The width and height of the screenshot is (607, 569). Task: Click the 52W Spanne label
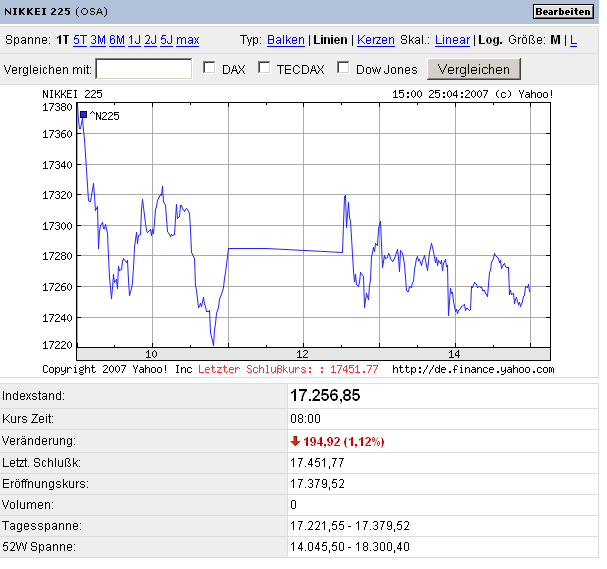coord(39,547)
